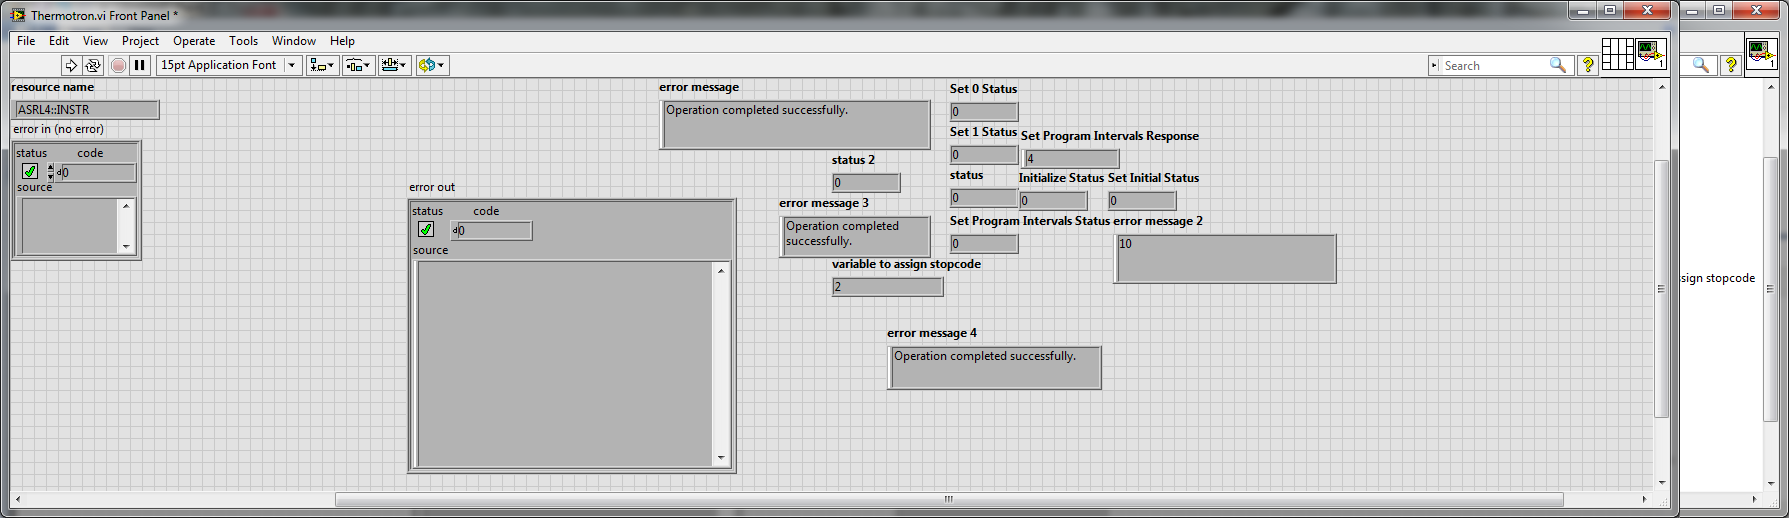This screenshot has height=518, width=1789.
Task: Click the Set Initial Status field
Action: [x=1142, y=201]
